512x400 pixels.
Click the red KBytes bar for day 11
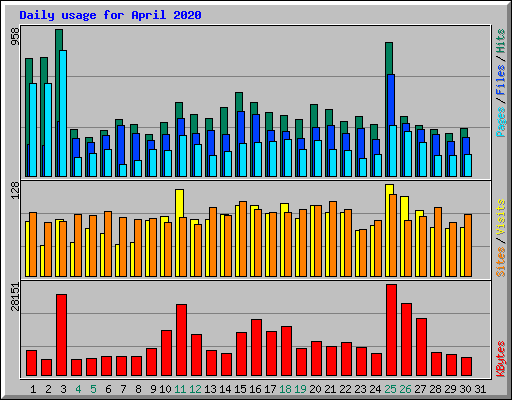point(181,340)
